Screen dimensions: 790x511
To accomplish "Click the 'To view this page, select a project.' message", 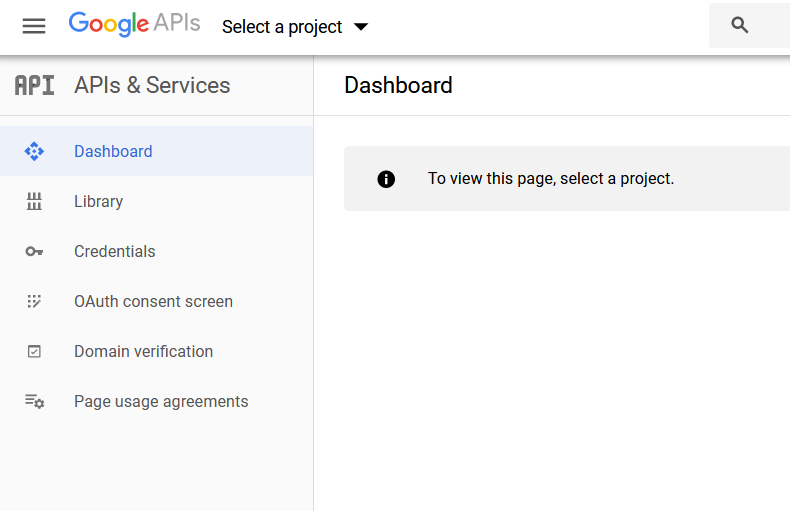I will 551,178.
